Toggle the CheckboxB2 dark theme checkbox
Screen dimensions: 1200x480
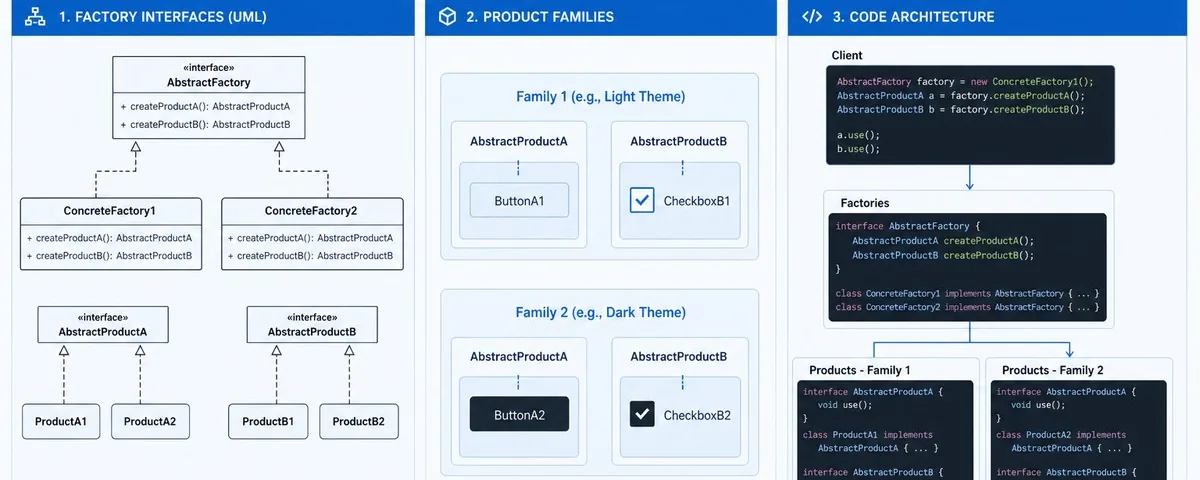pos(642,414)
